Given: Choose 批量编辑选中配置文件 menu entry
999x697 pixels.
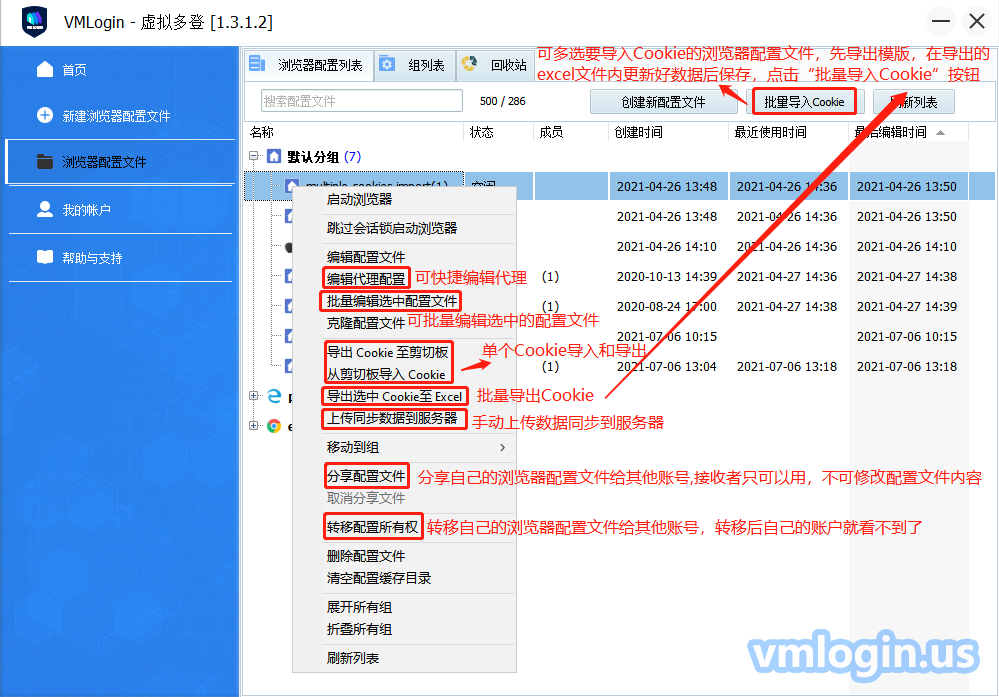Looking at the screenshot, I should [x=392, y=301].
